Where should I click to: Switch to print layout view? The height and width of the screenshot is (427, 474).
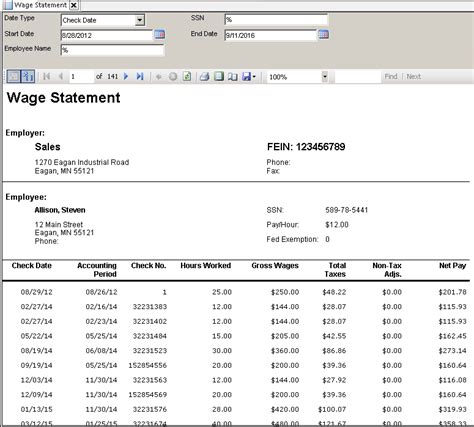pyautogui.click(x=219, y=77)
